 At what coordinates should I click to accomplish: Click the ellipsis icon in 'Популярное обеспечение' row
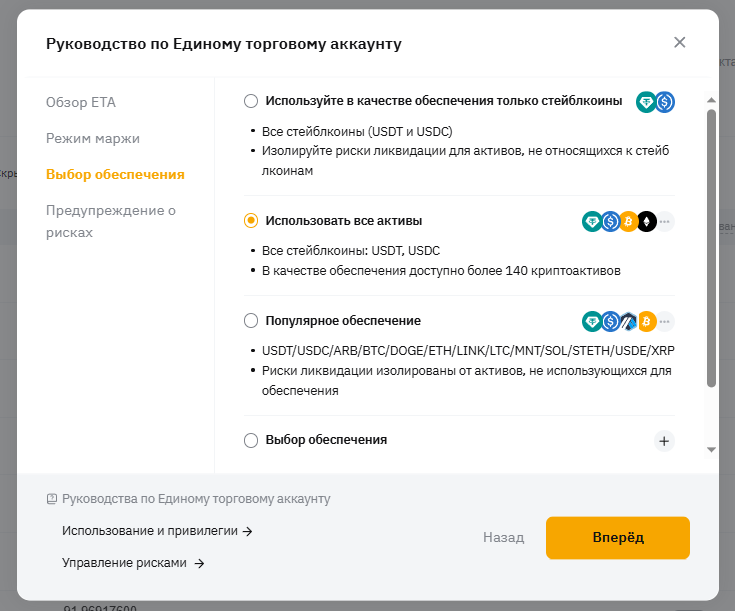(665, 322)
